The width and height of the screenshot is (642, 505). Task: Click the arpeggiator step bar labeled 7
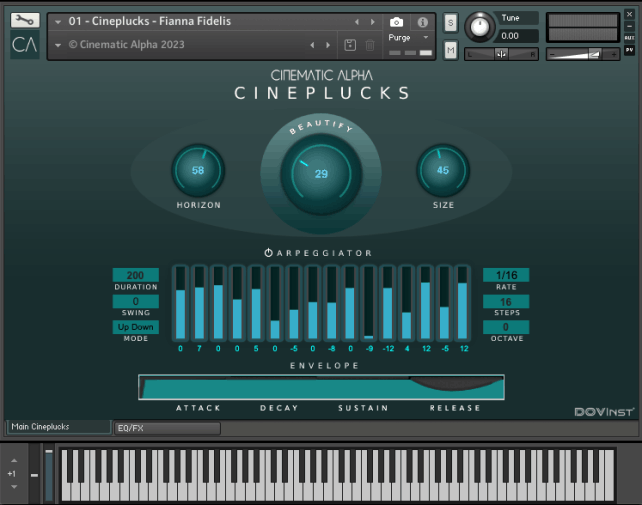(199, 303)
